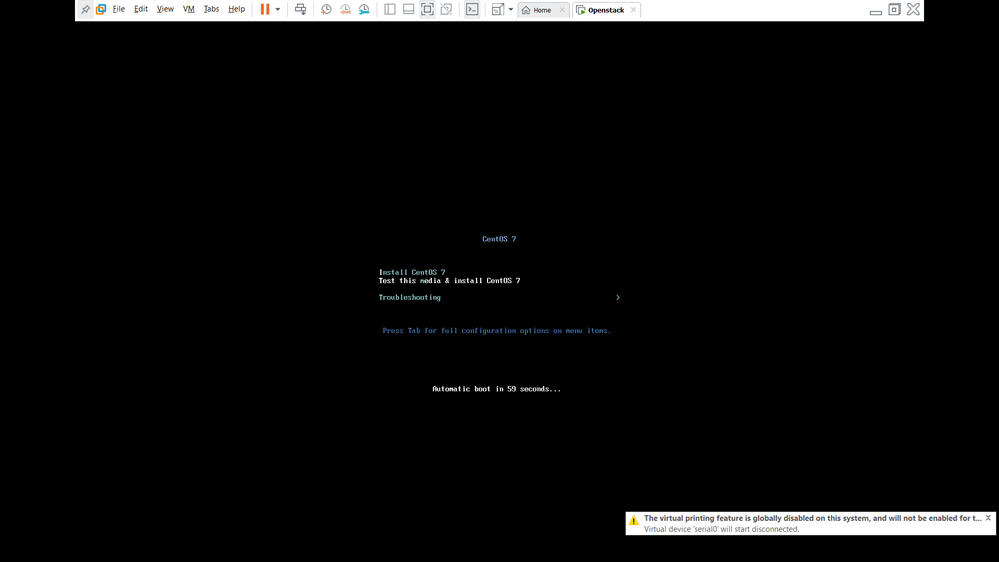Close the Openstack tab
The height and width of the screenshot is (562, 999).
tap(633, 10)
